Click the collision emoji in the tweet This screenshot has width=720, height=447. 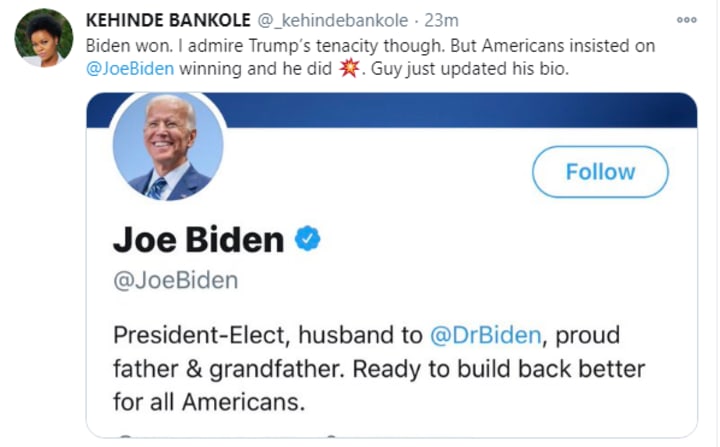pos(349,68)
